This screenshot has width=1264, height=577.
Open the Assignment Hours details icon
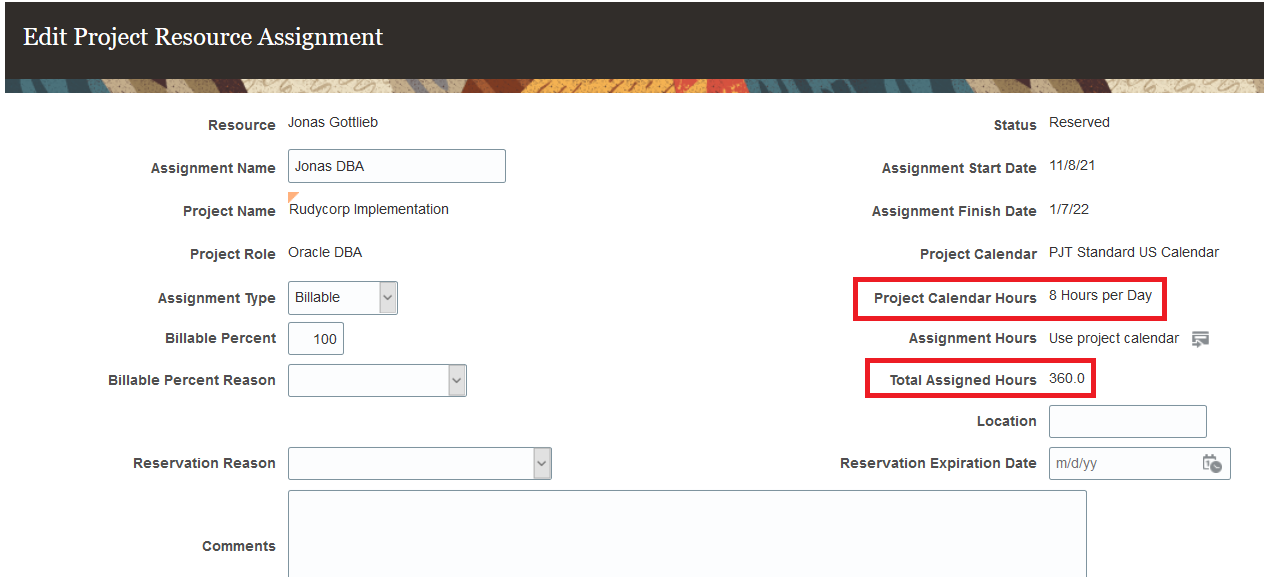tap(1201, 339)
